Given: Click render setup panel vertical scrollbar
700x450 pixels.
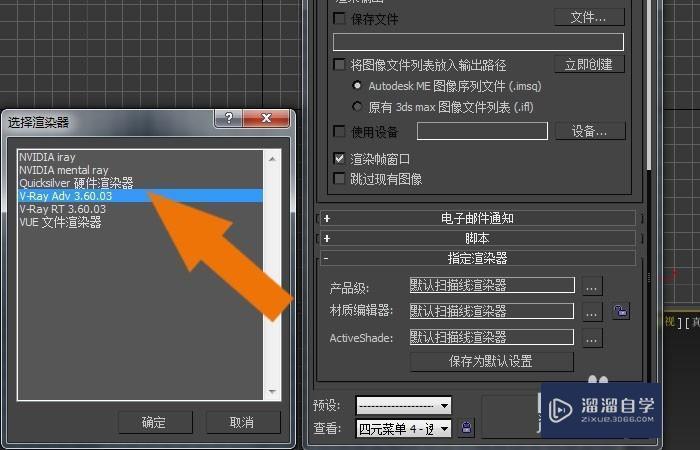Looking at the screenshot, I should point(648,85).
